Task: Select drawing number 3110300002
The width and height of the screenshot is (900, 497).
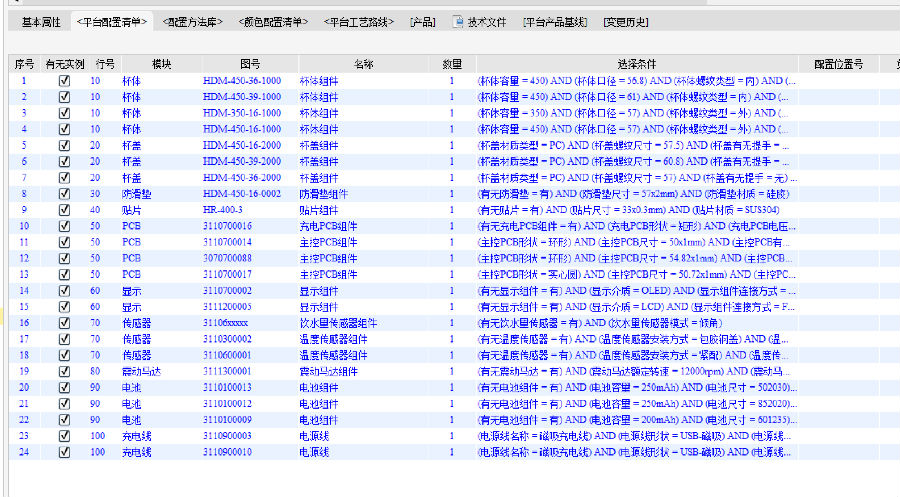Action: coord(227,339)
